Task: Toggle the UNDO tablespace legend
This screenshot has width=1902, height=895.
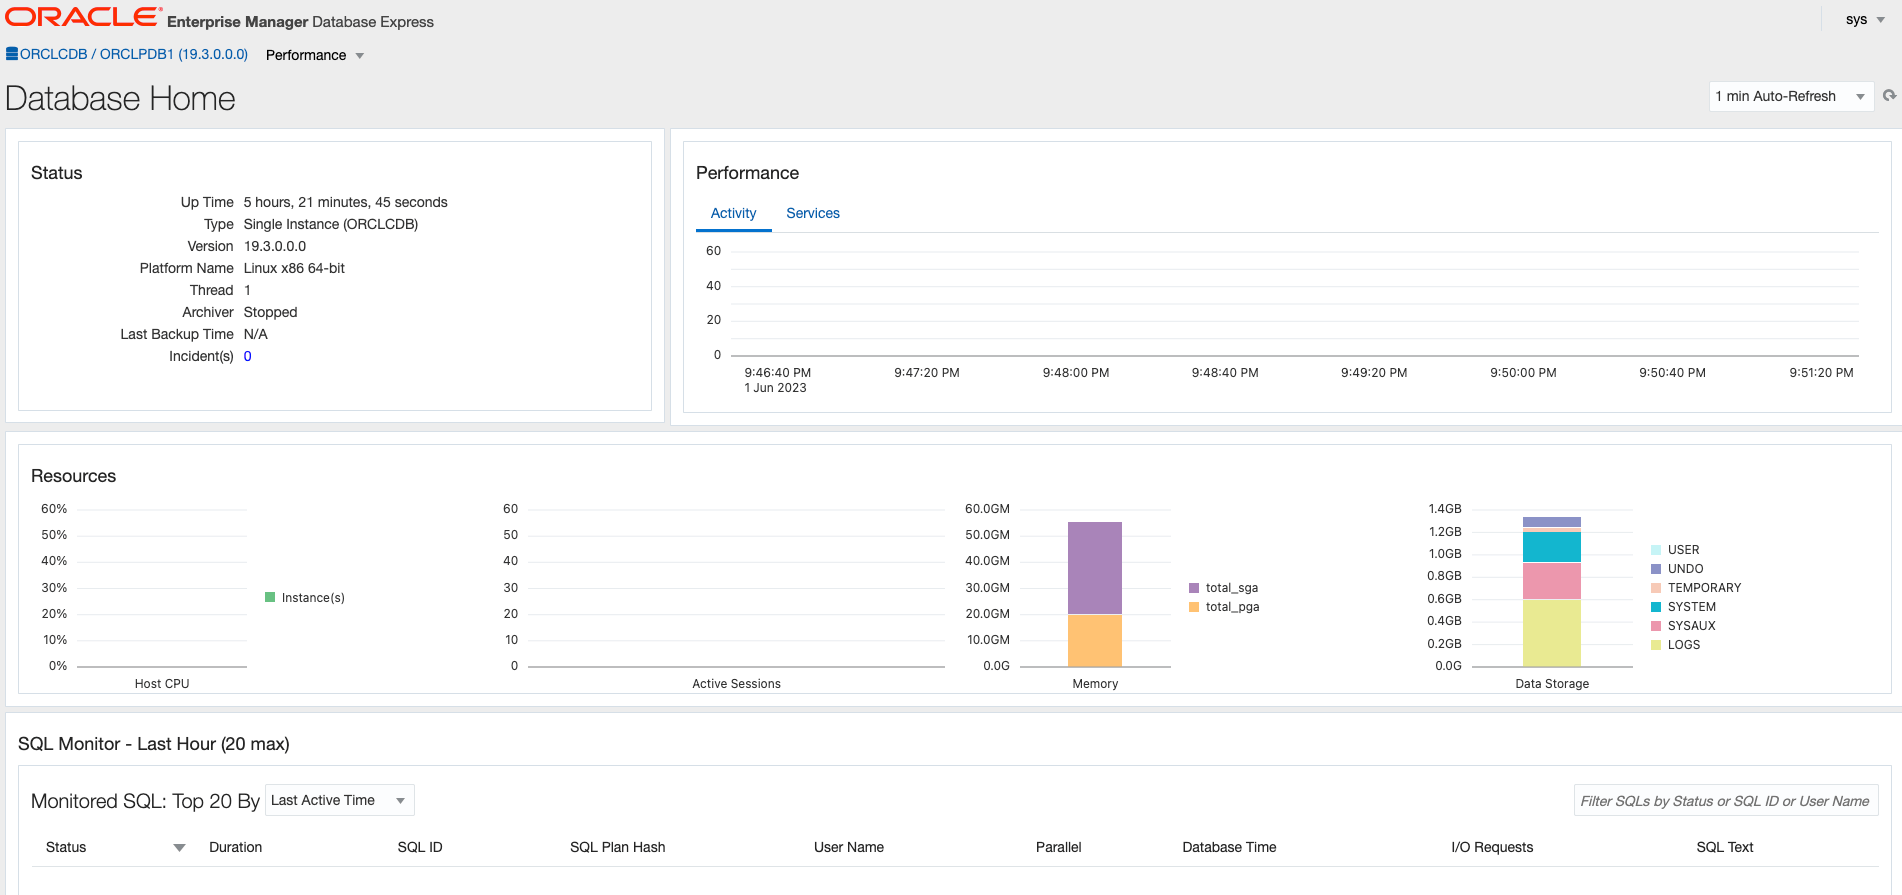Action: 1677,569
